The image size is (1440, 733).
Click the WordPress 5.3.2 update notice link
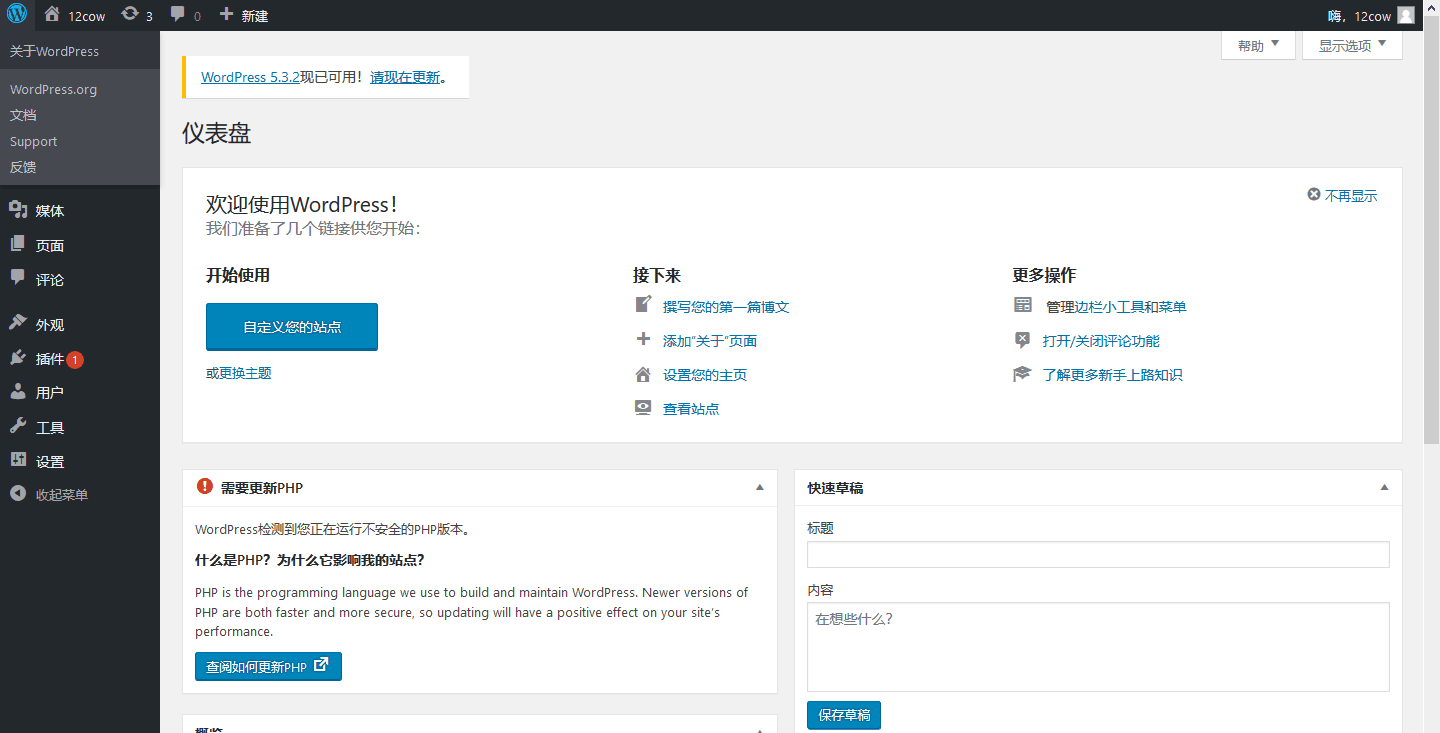click(251, 77)
